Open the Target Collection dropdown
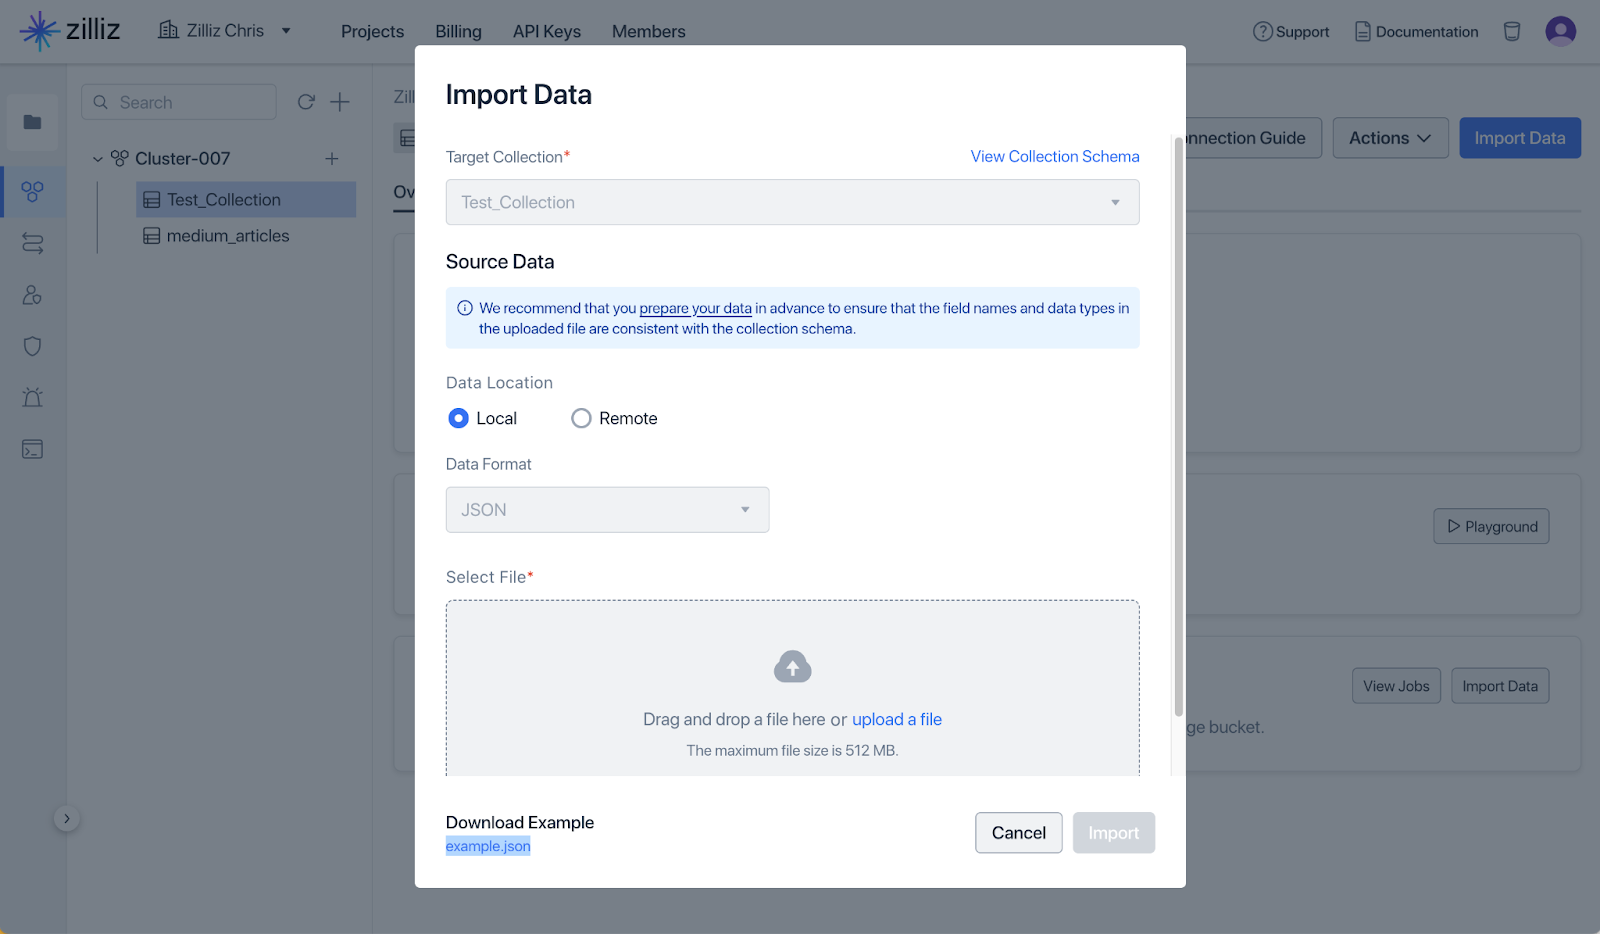 pos(792,202)
